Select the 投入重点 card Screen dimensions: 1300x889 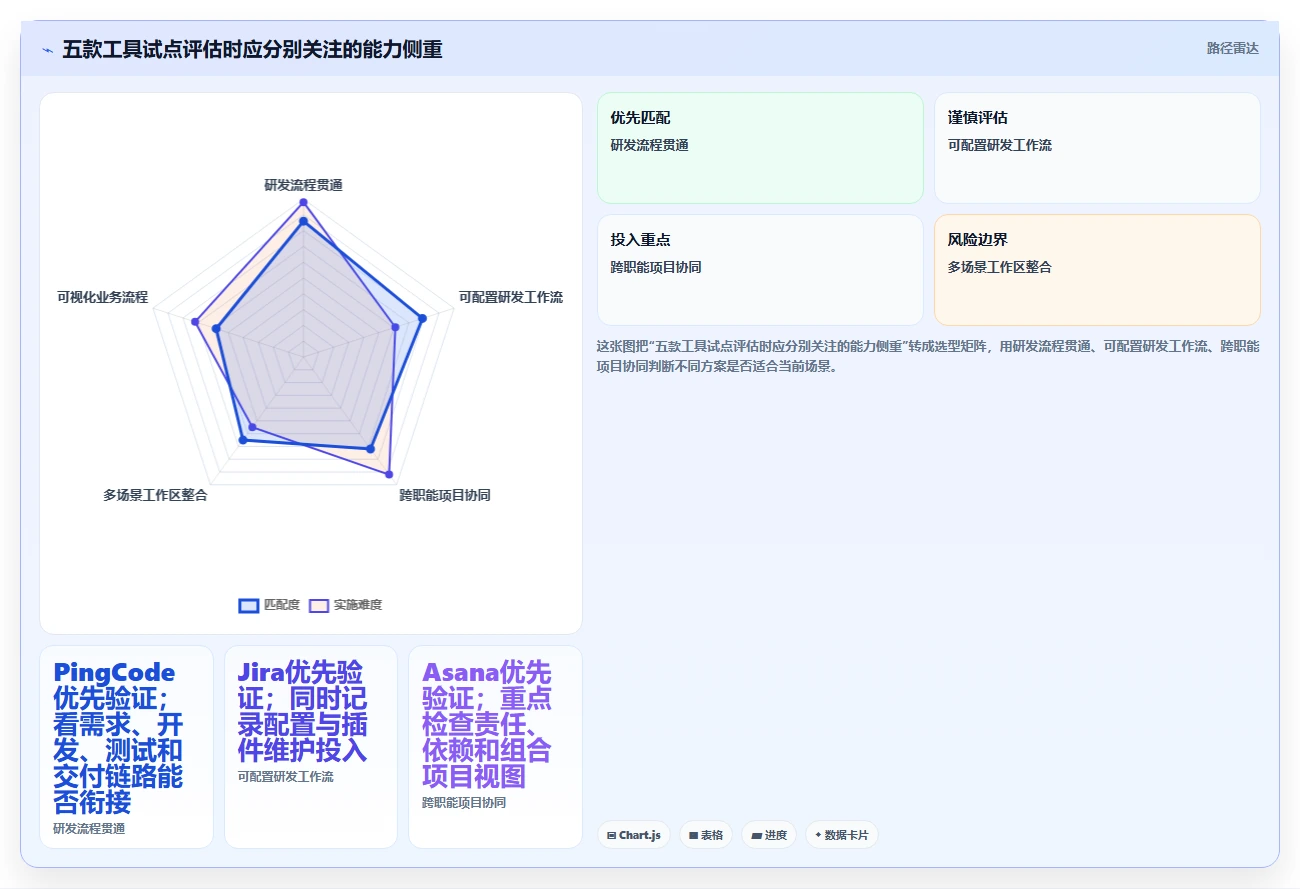pyautogui.click(x=760, y=270)
